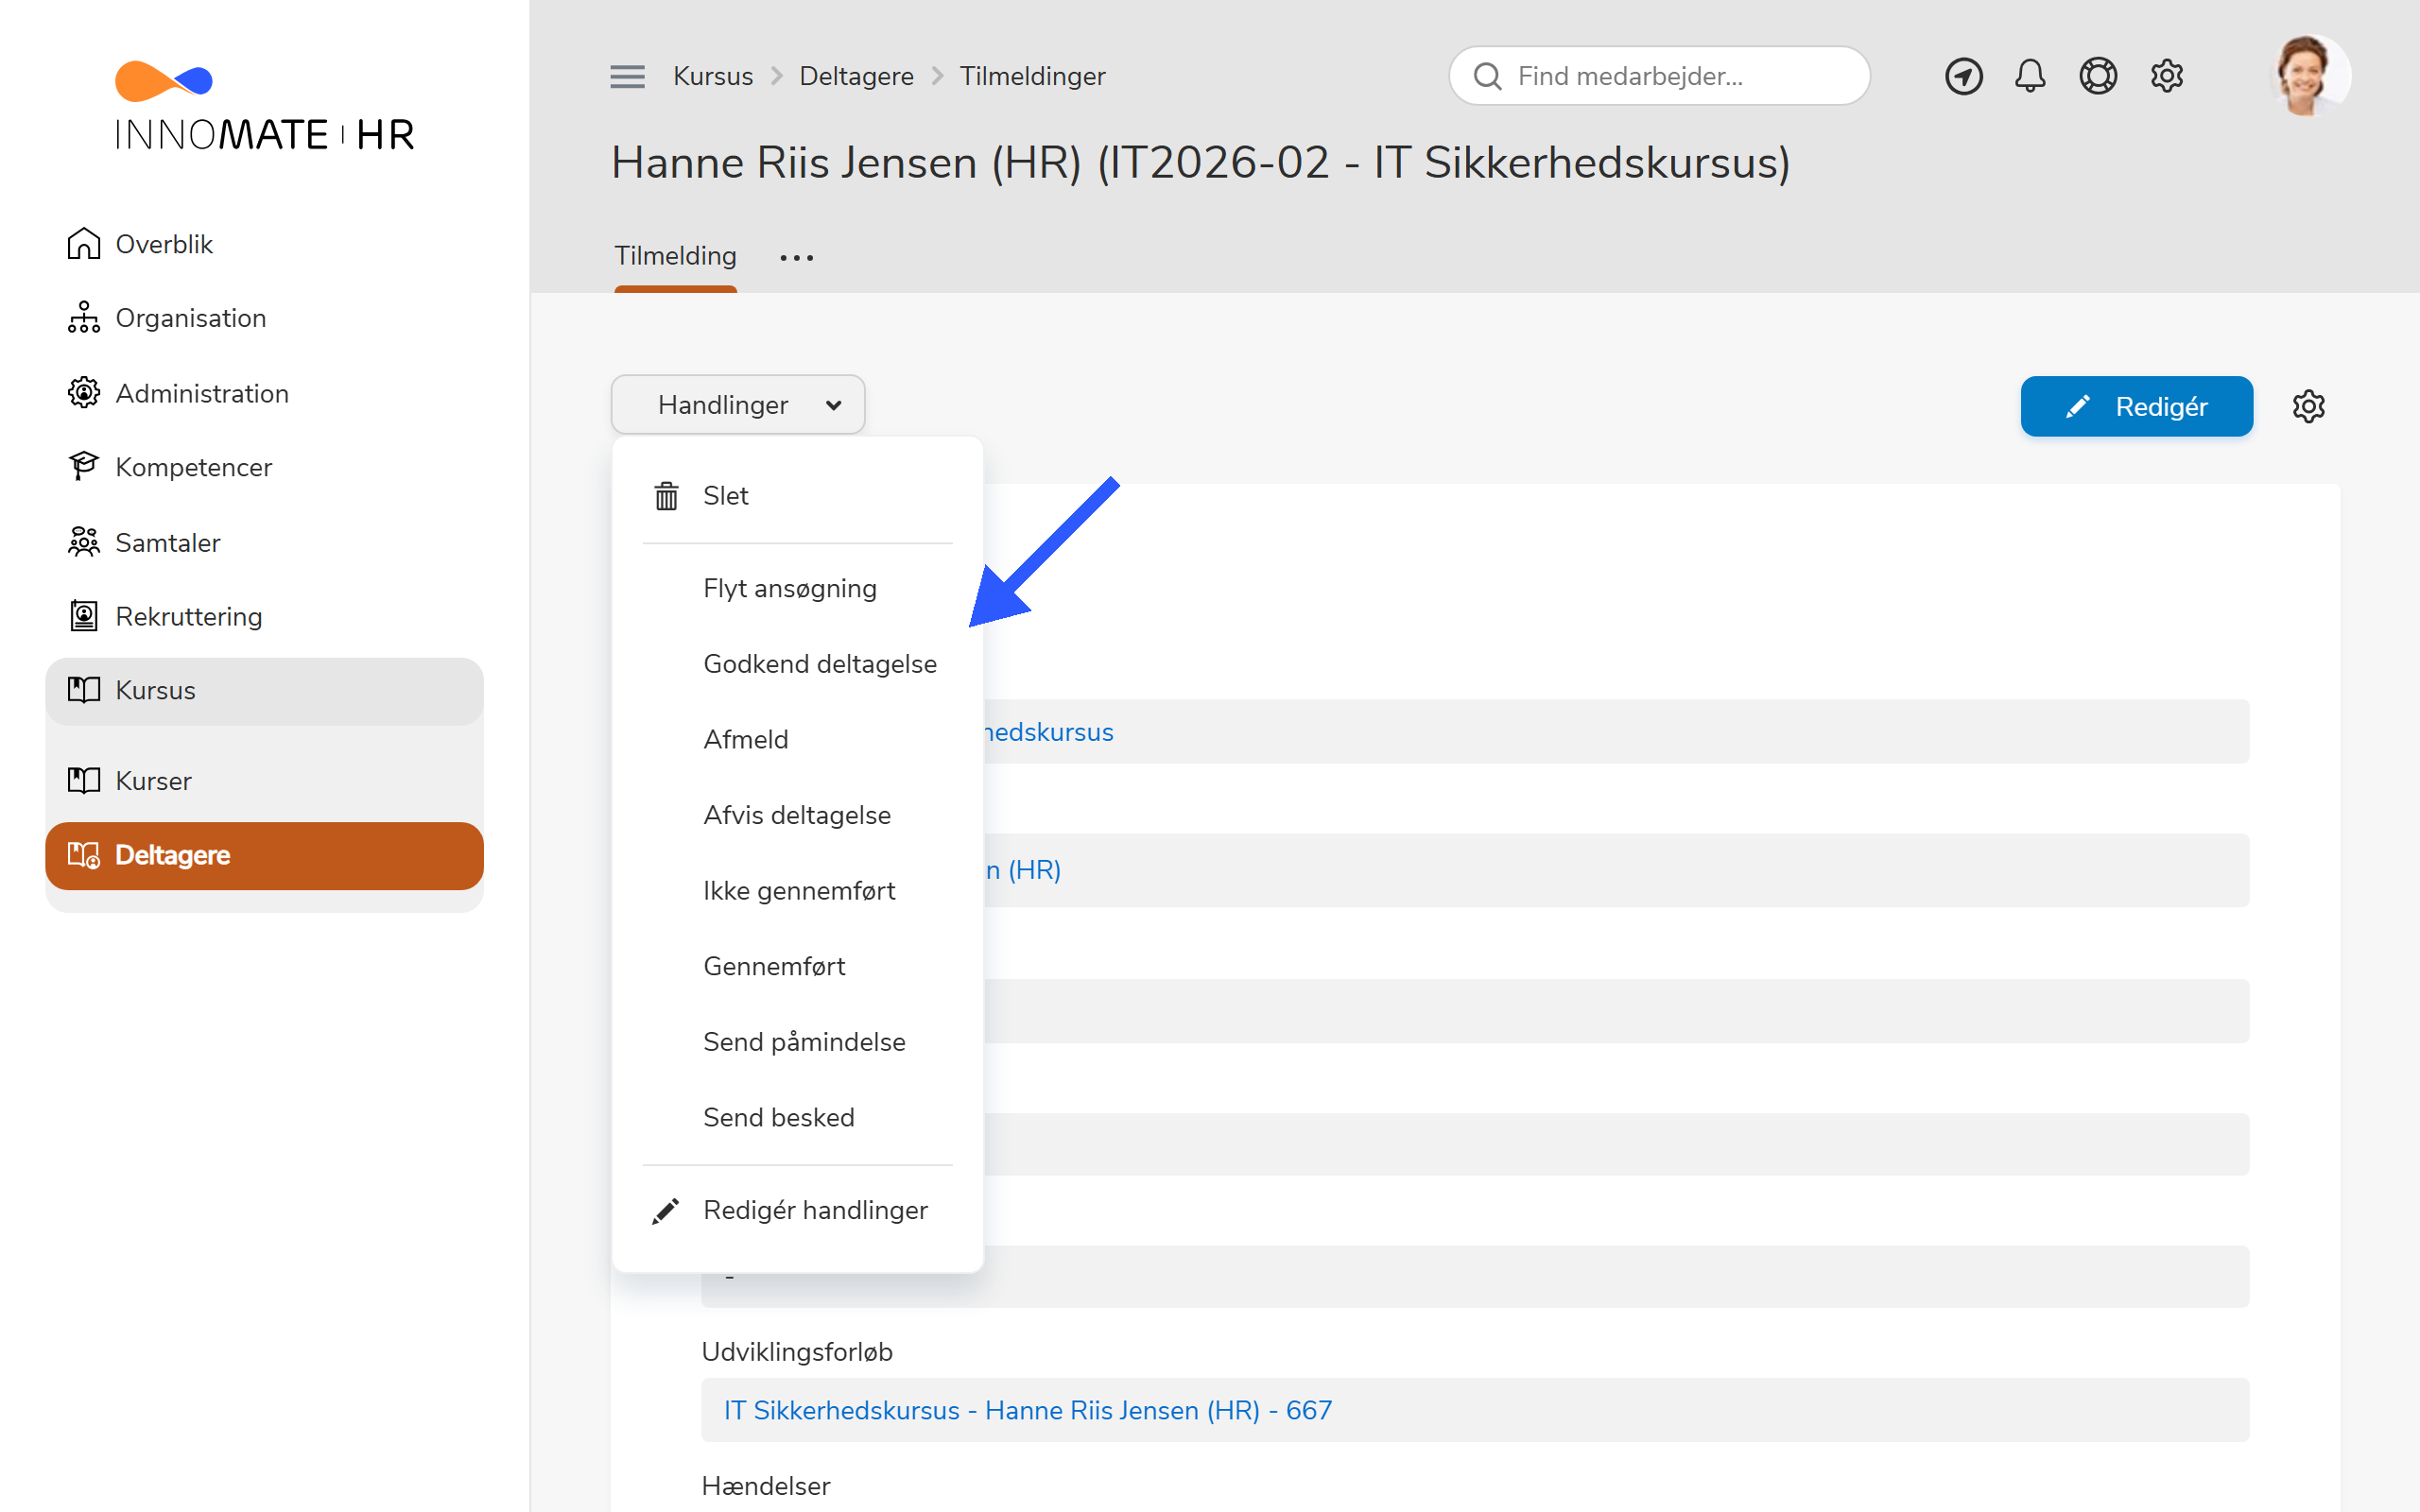
Task: Click the search magnifier icon
Action: point(1487,76)
